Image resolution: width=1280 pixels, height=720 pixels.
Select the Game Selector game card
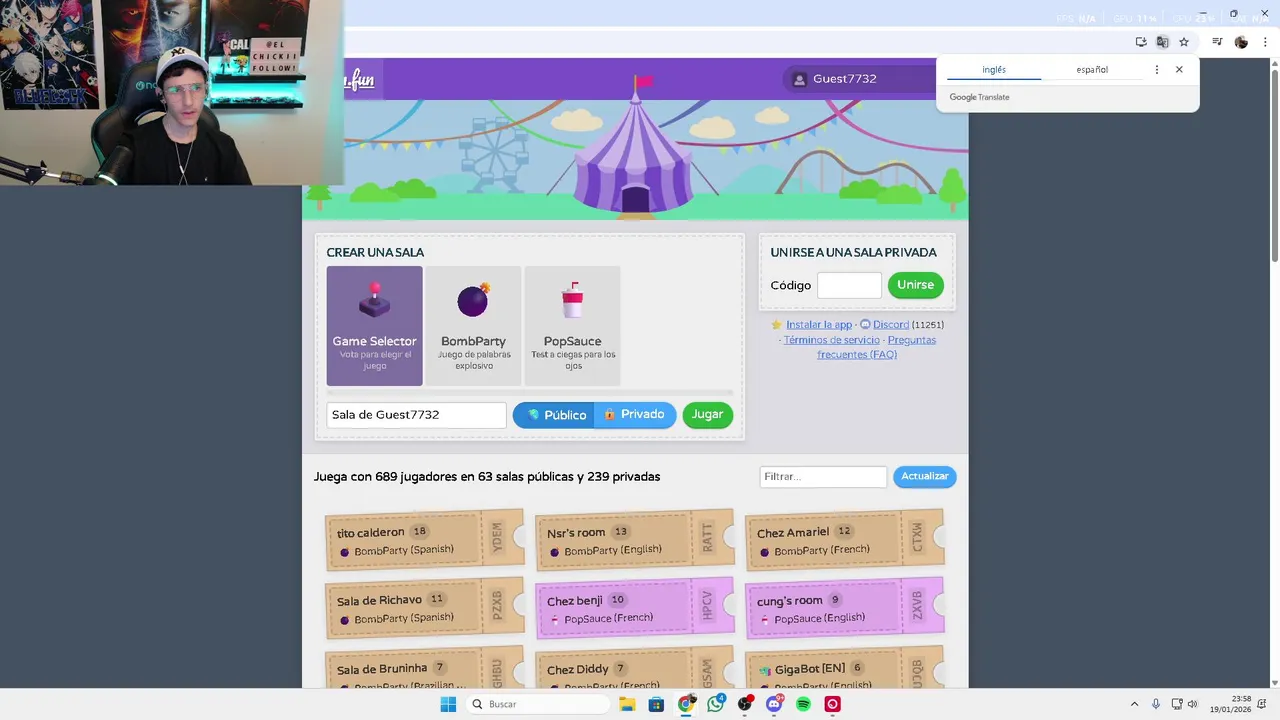click(x=374, y=326)
